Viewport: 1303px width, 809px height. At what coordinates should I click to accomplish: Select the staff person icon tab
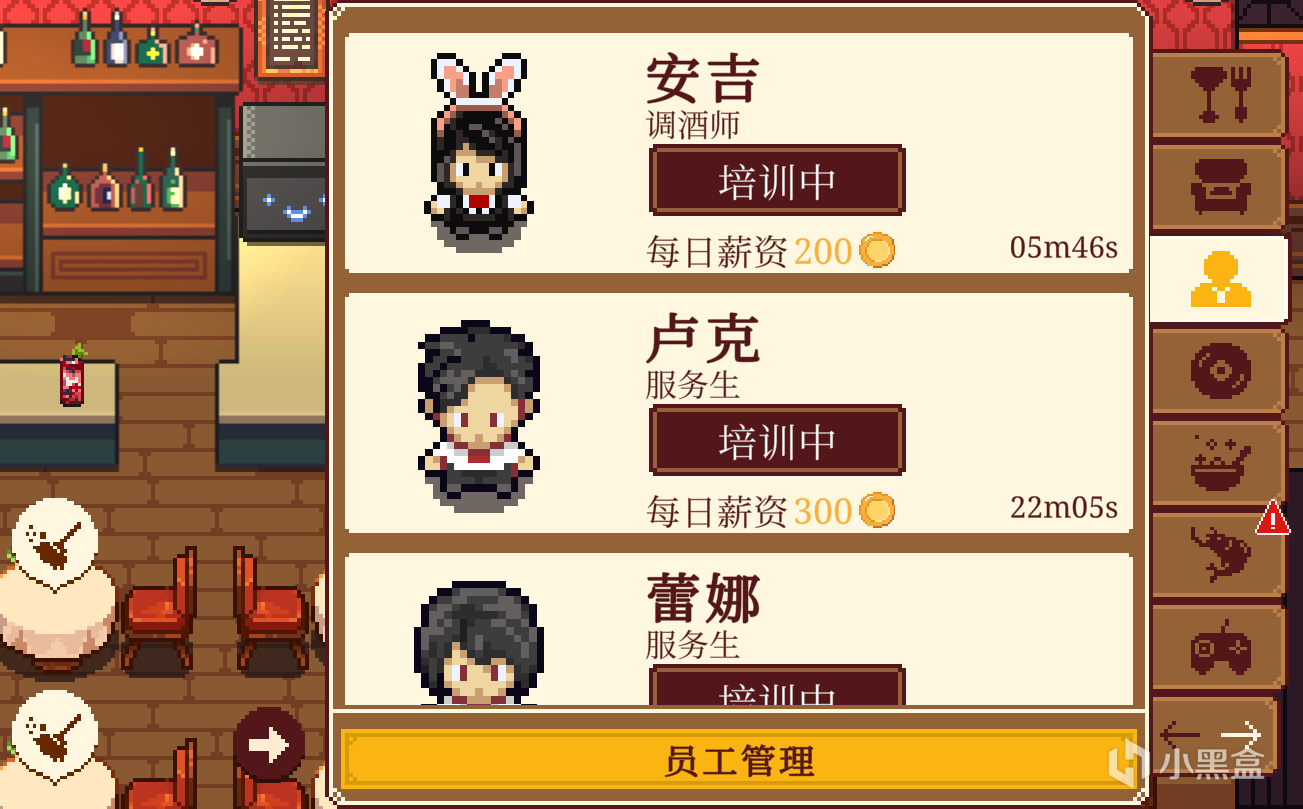tap(1219, 279)
